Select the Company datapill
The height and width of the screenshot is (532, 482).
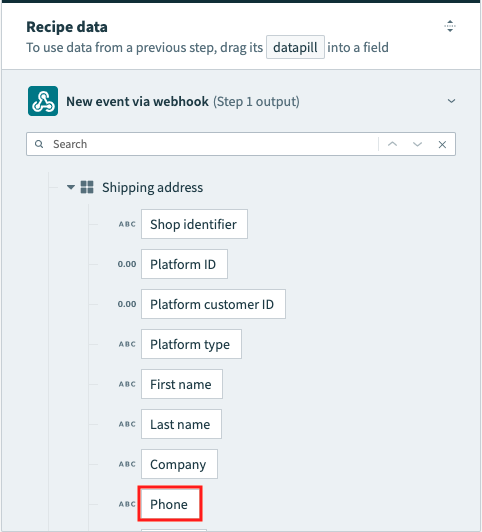tap(179, 464)
